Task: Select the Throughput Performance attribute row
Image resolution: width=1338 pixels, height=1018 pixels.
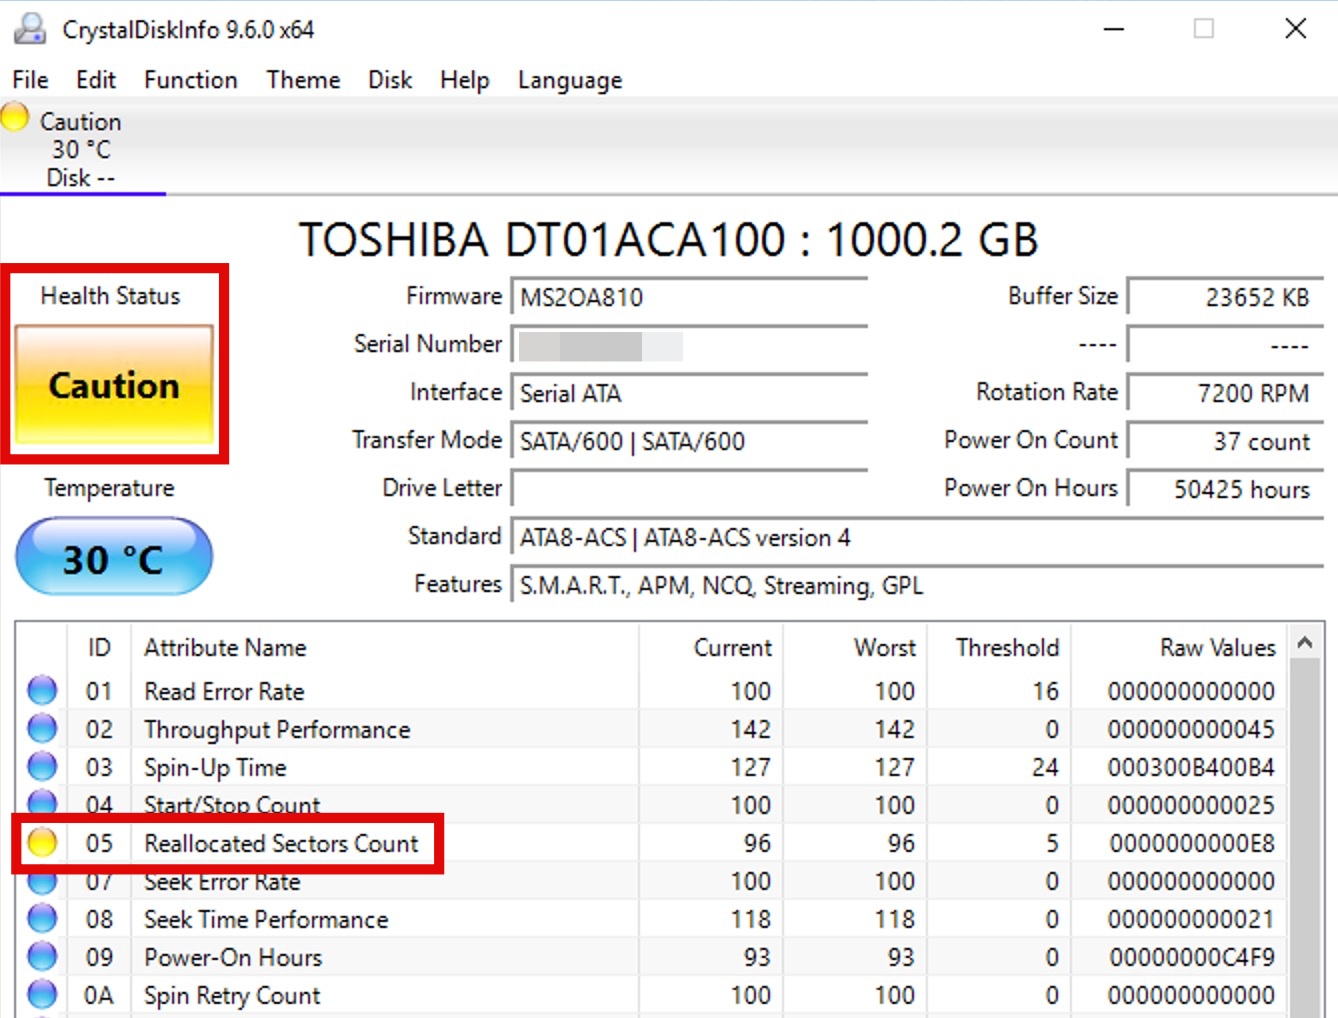Action: pos(653,729)
